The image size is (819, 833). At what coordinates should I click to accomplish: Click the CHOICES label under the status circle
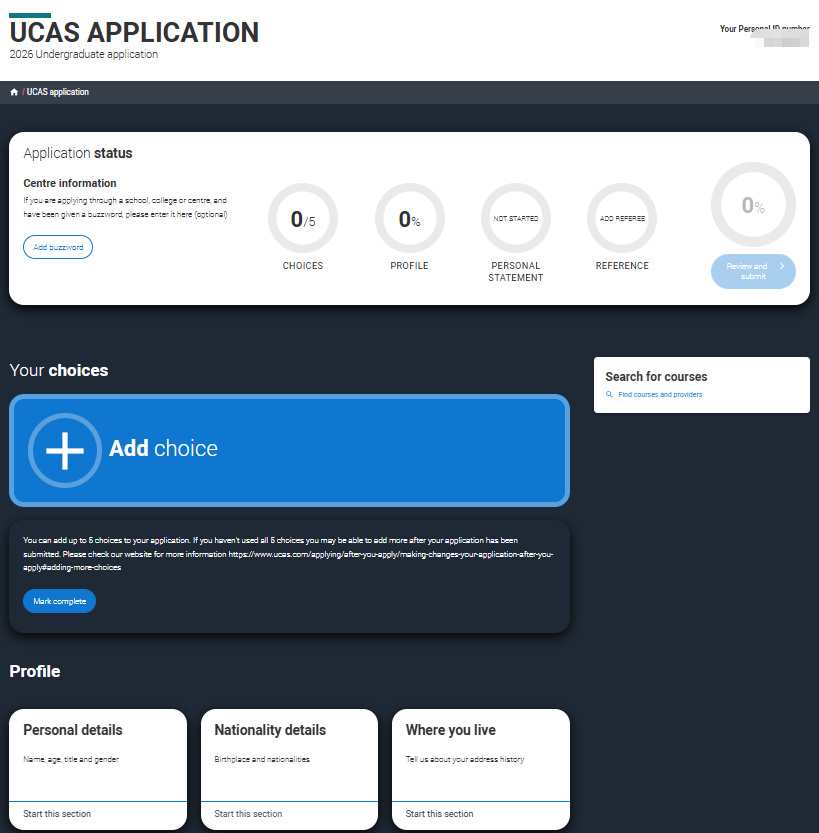click(x=303, y=266)
